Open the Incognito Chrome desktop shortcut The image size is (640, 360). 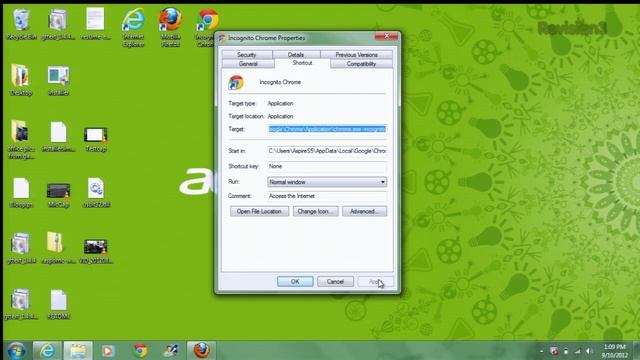pyautogui.click(x=207, y=27)
